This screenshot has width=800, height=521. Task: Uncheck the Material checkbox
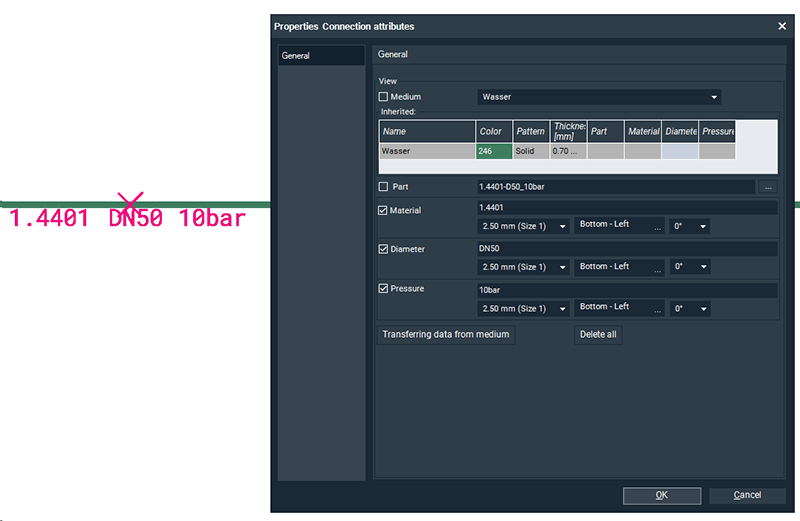(x=383, y=211)
